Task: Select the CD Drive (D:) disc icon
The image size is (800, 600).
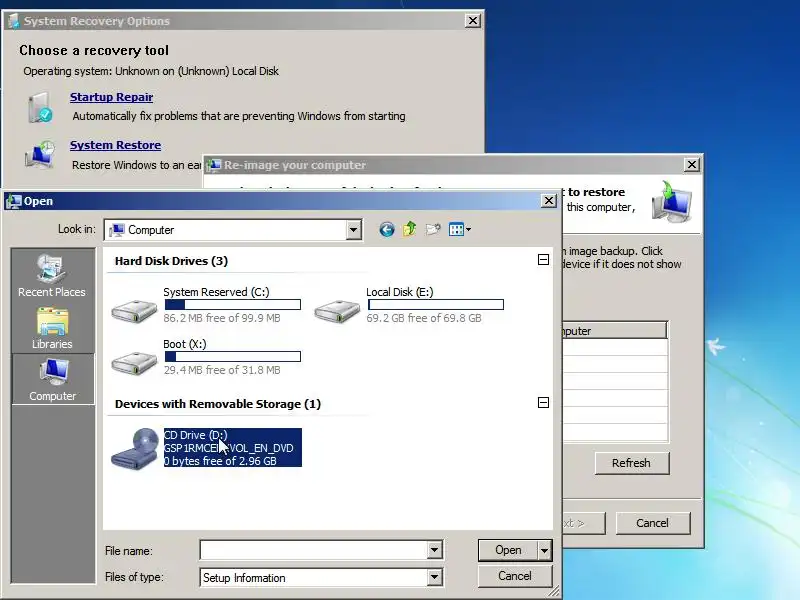Action: pyautogui.click(x=135, y=448)
